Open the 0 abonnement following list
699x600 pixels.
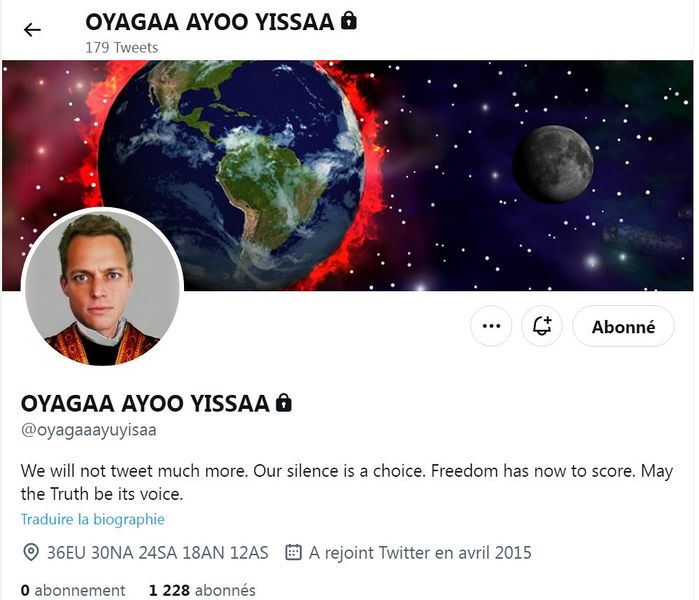tap(73, 590)
